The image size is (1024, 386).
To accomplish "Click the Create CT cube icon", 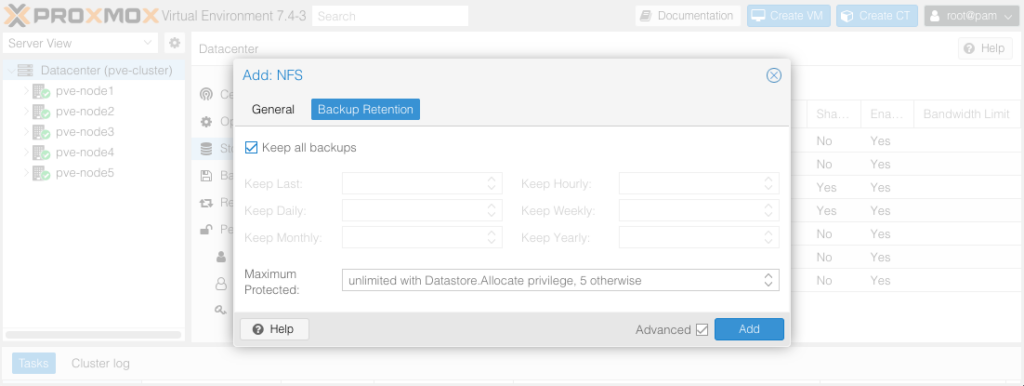I will [847, 16].
